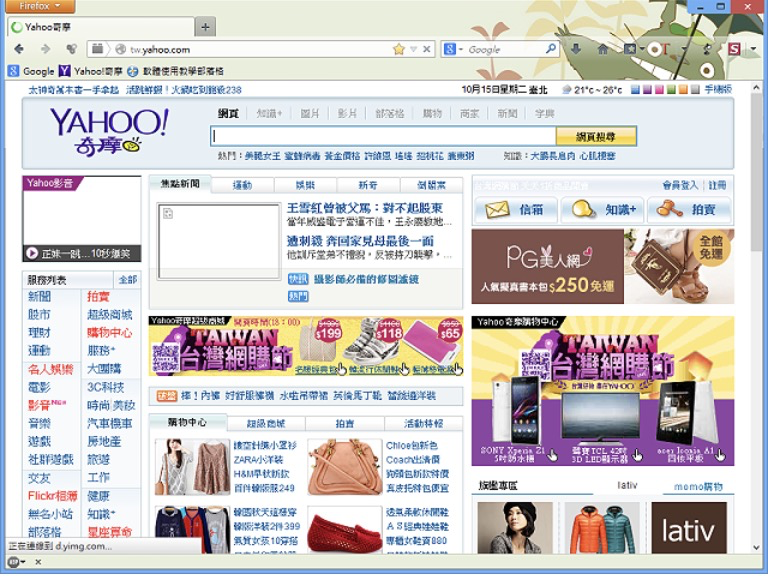Open 拍賣 gavel button in member panel

tap(689, 210)
